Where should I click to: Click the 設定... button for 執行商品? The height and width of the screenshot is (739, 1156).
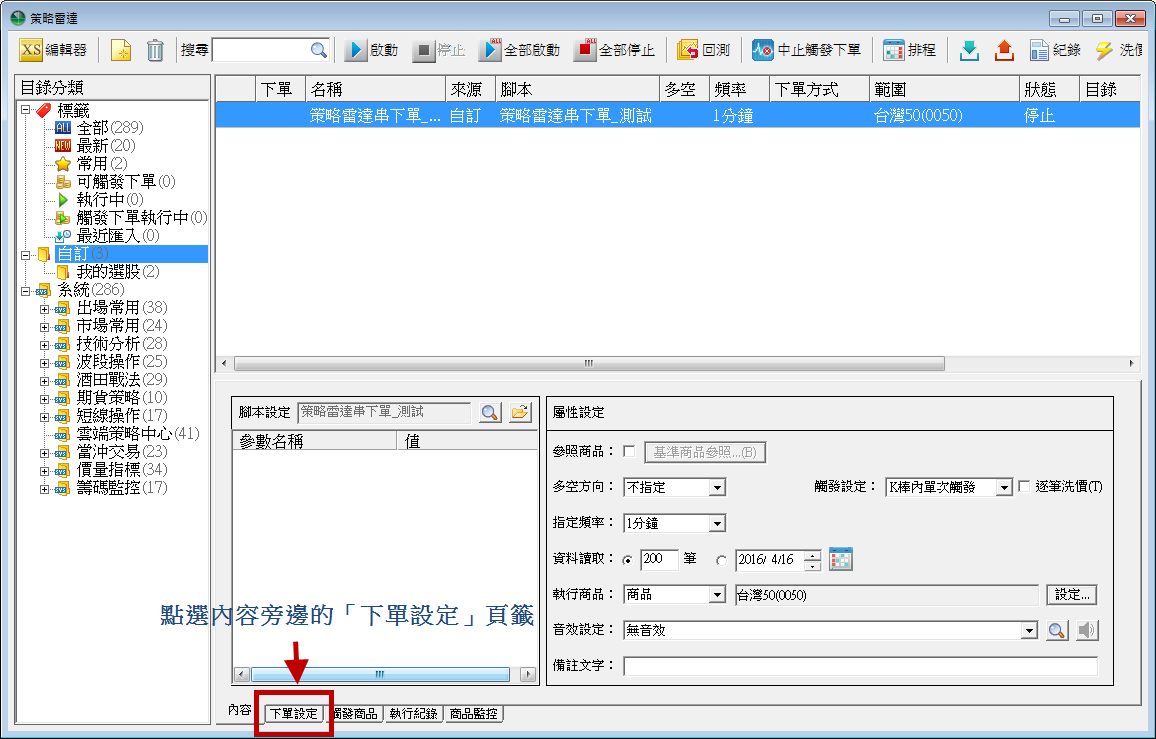1072,594
